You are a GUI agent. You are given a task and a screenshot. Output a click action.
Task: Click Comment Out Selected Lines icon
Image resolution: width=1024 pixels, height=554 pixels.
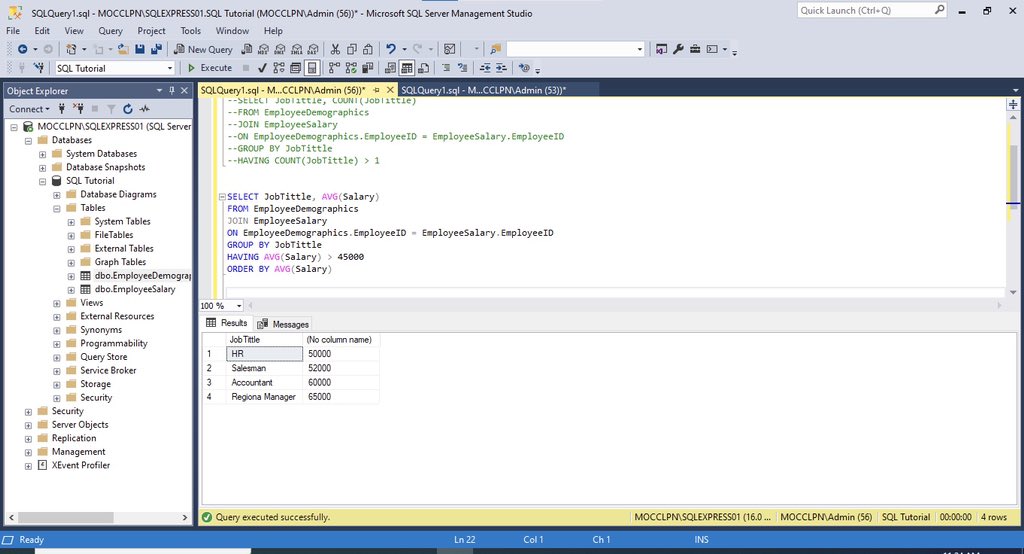(x=446, y=68)
